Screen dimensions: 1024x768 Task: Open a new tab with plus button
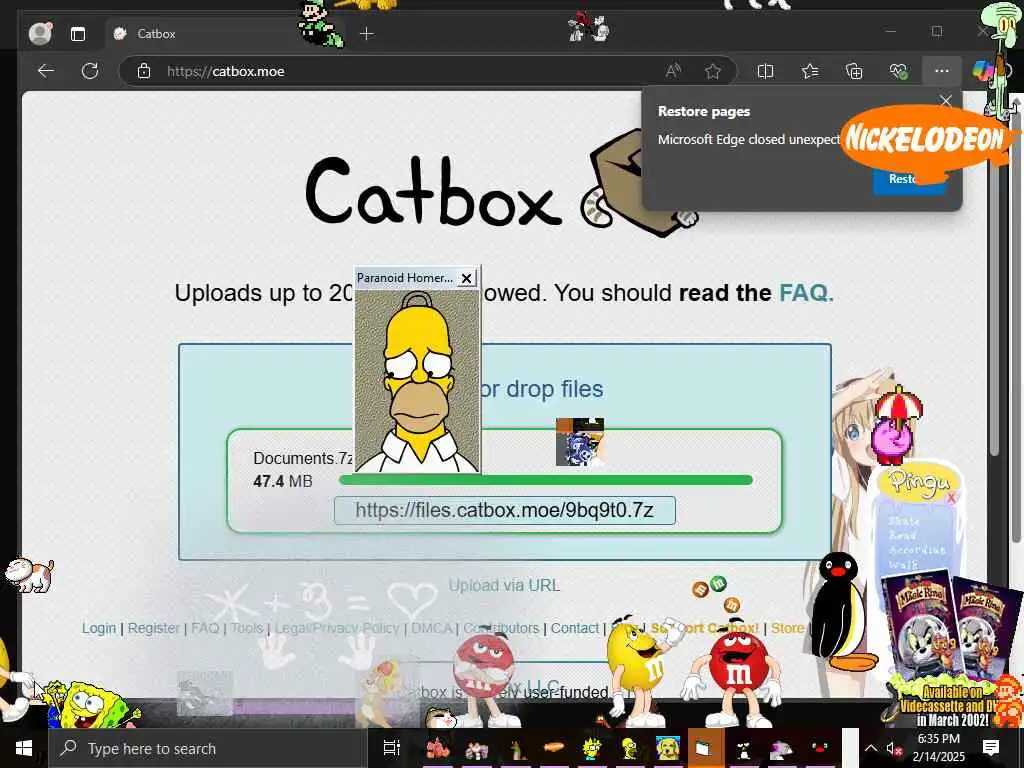tap(367, 33)
